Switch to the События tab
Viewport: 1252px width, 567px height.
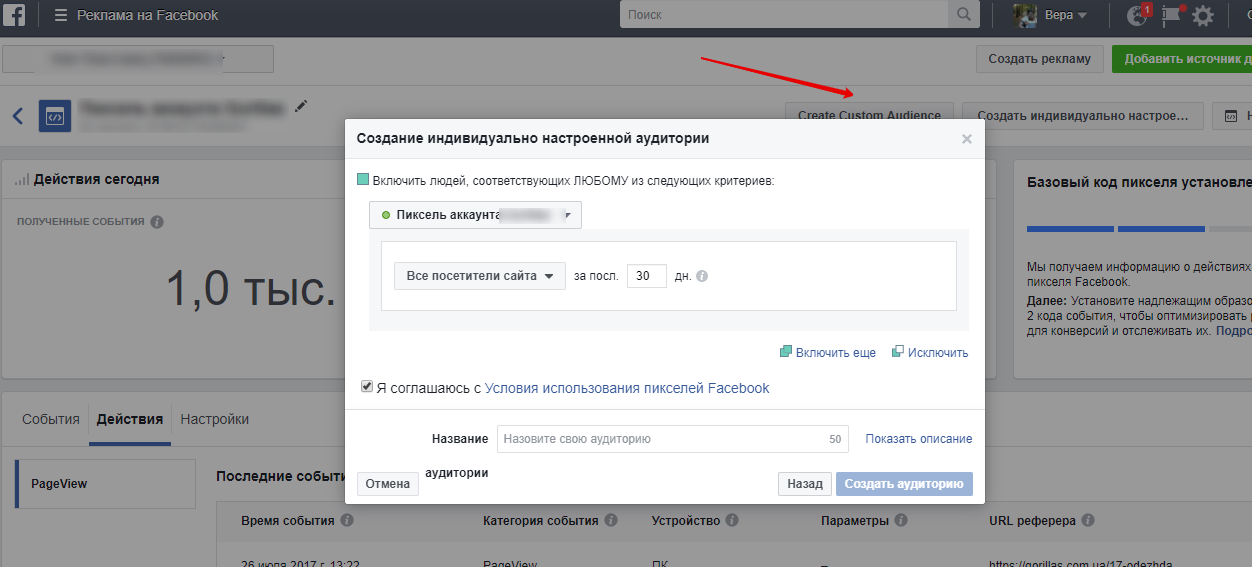click(x=51, y=419)
